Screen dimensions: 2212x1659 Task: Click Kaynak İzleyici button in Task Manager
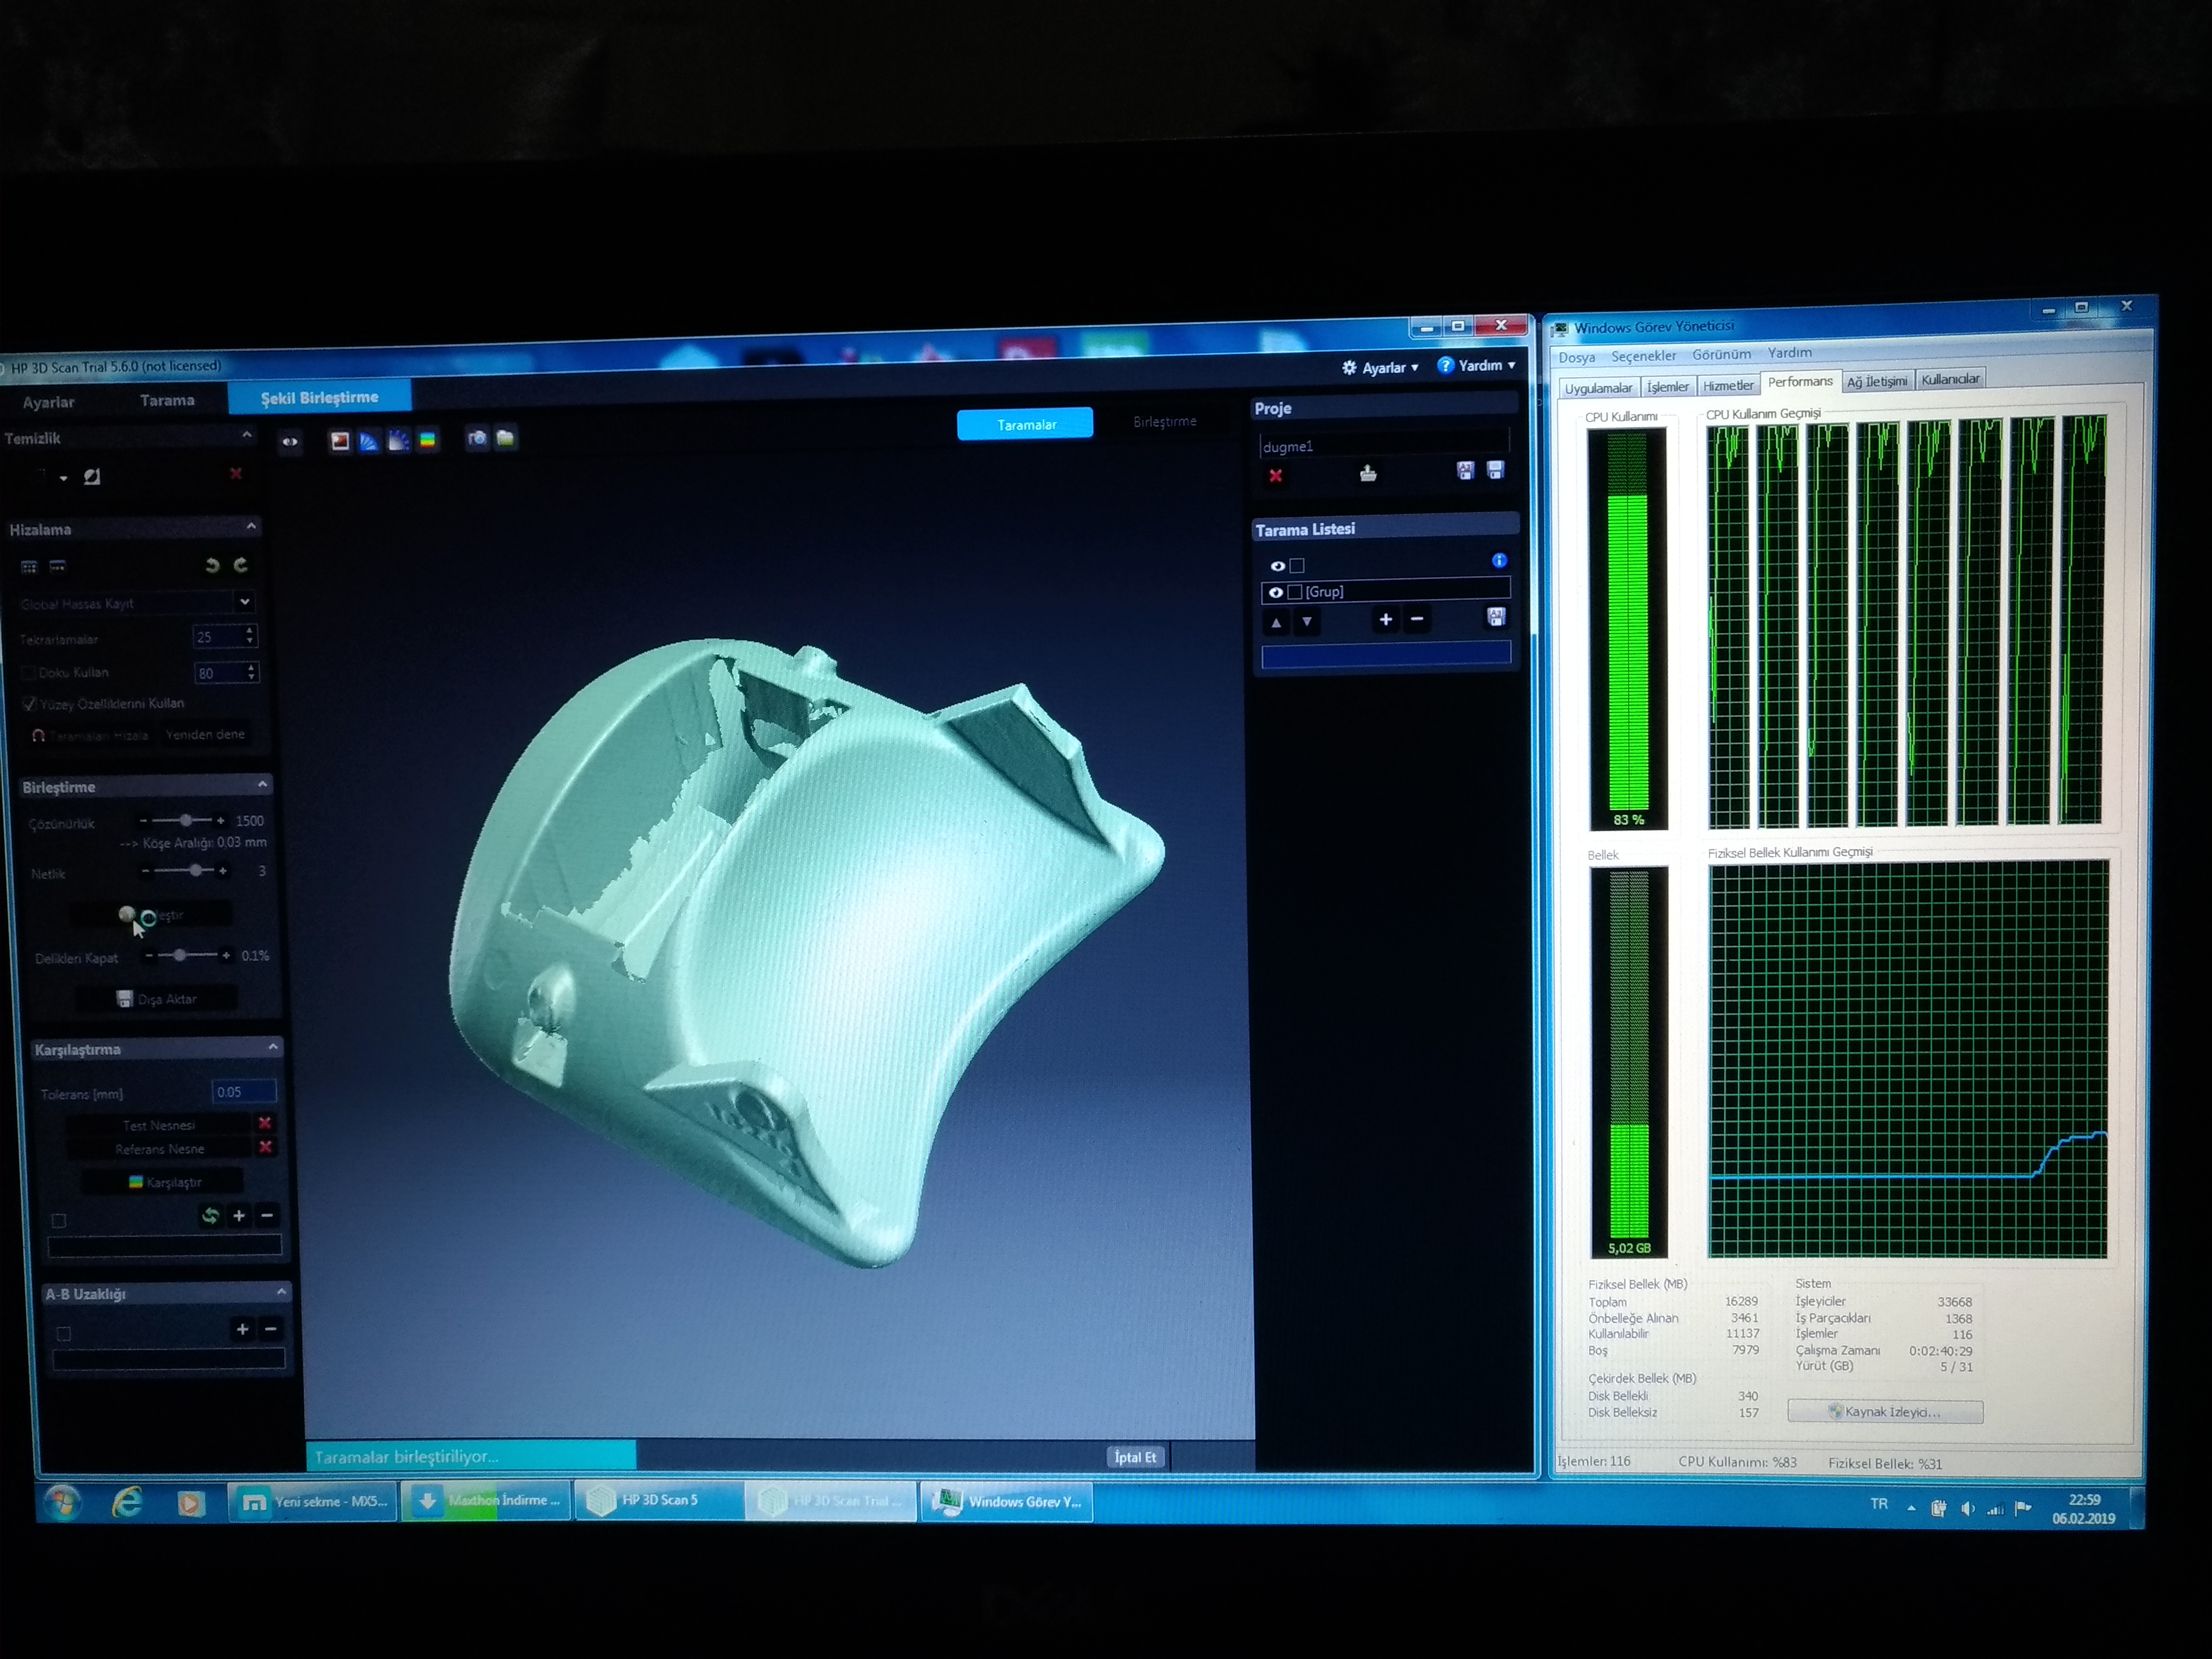point(1885,1412)
